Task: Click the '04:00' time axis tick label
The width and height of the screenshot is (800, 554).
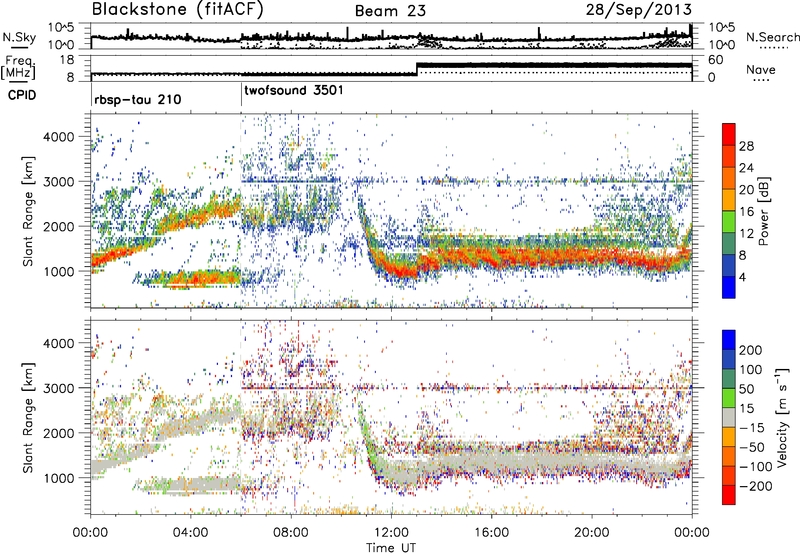Action: coord(190,533)
